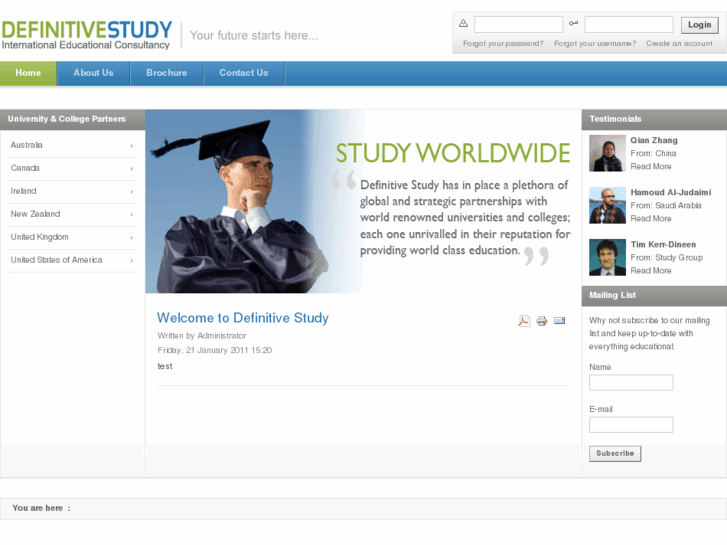Expand the New Zealand arrow
Screen dimensions: 727x545
[132, 215]
